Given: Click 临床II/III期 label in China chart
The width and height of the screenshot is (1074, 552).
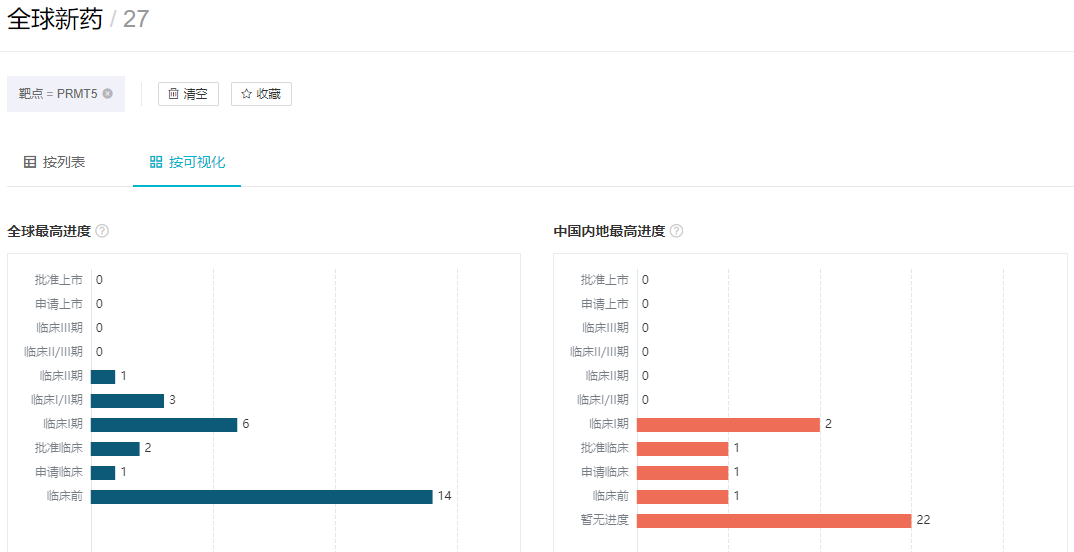Looking at the screenshot, I should pos(599,351).
